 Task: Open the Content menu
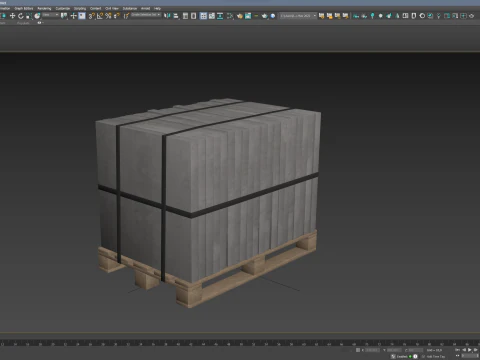(95, 8)
